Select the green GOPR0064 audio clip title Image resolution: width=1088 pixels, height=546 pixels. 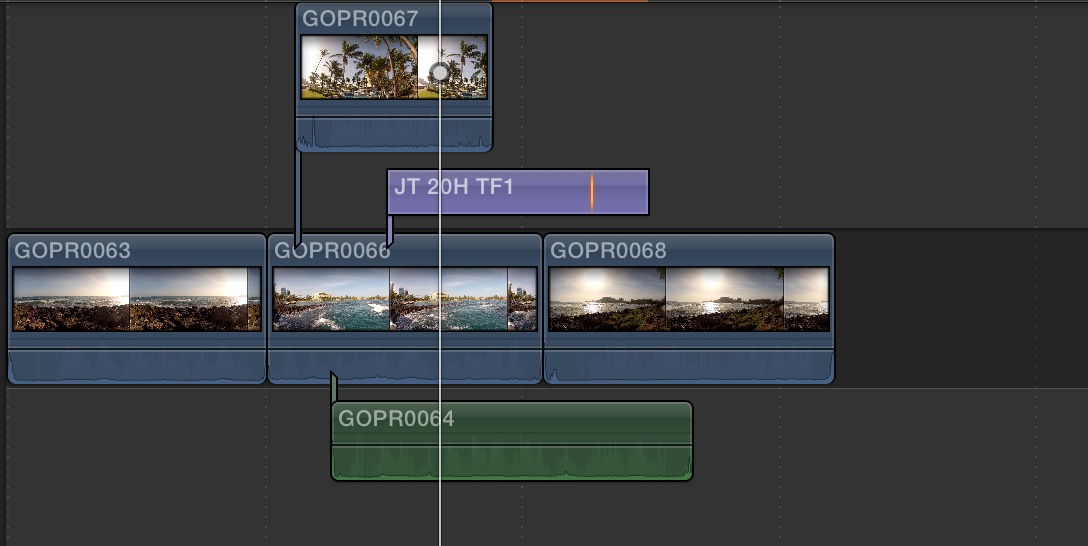[x=396, y=418]
